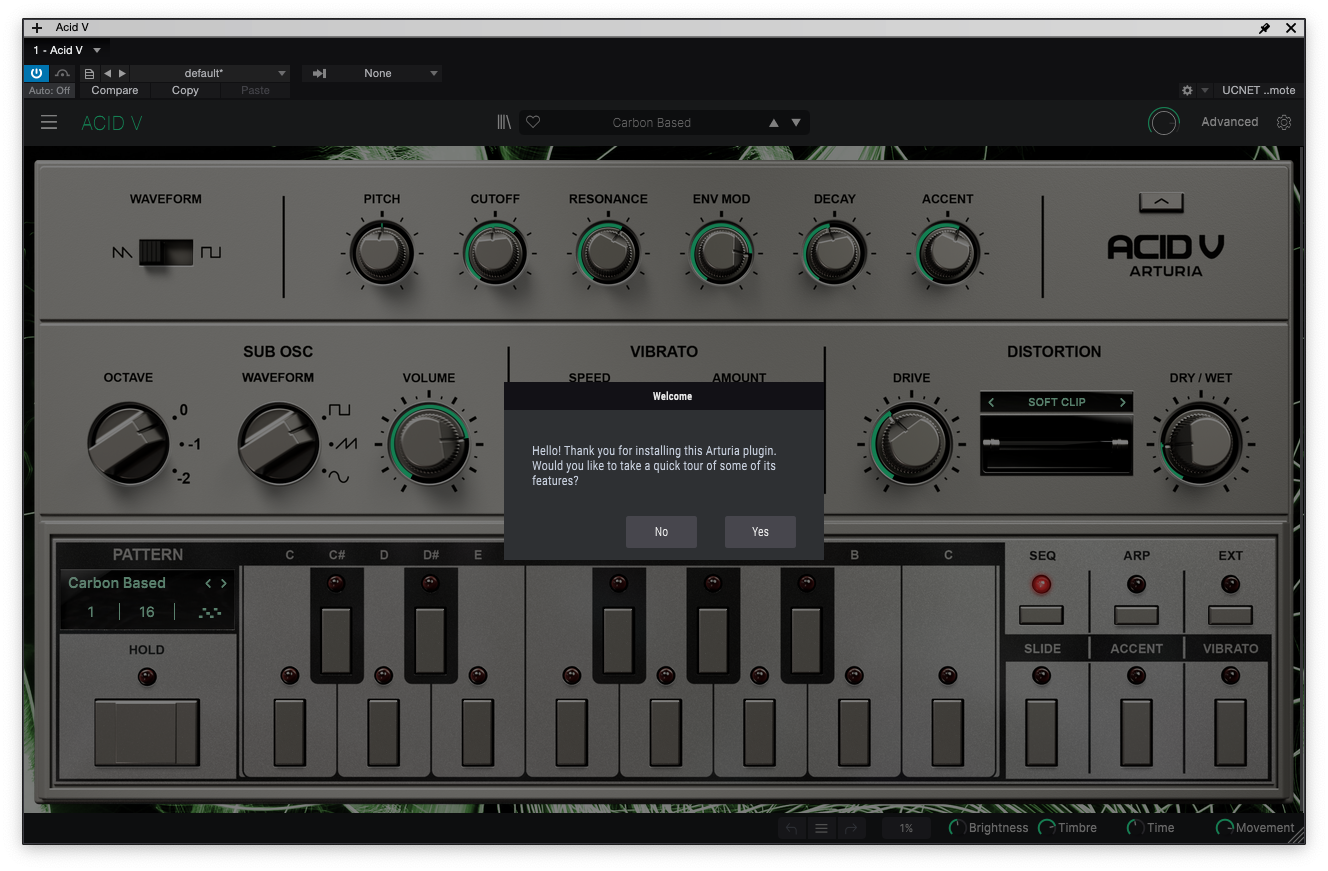This screenshot has width=1328, height=871.
Task: Open the Carbon Based preset name field
Action: coord(652,123)
